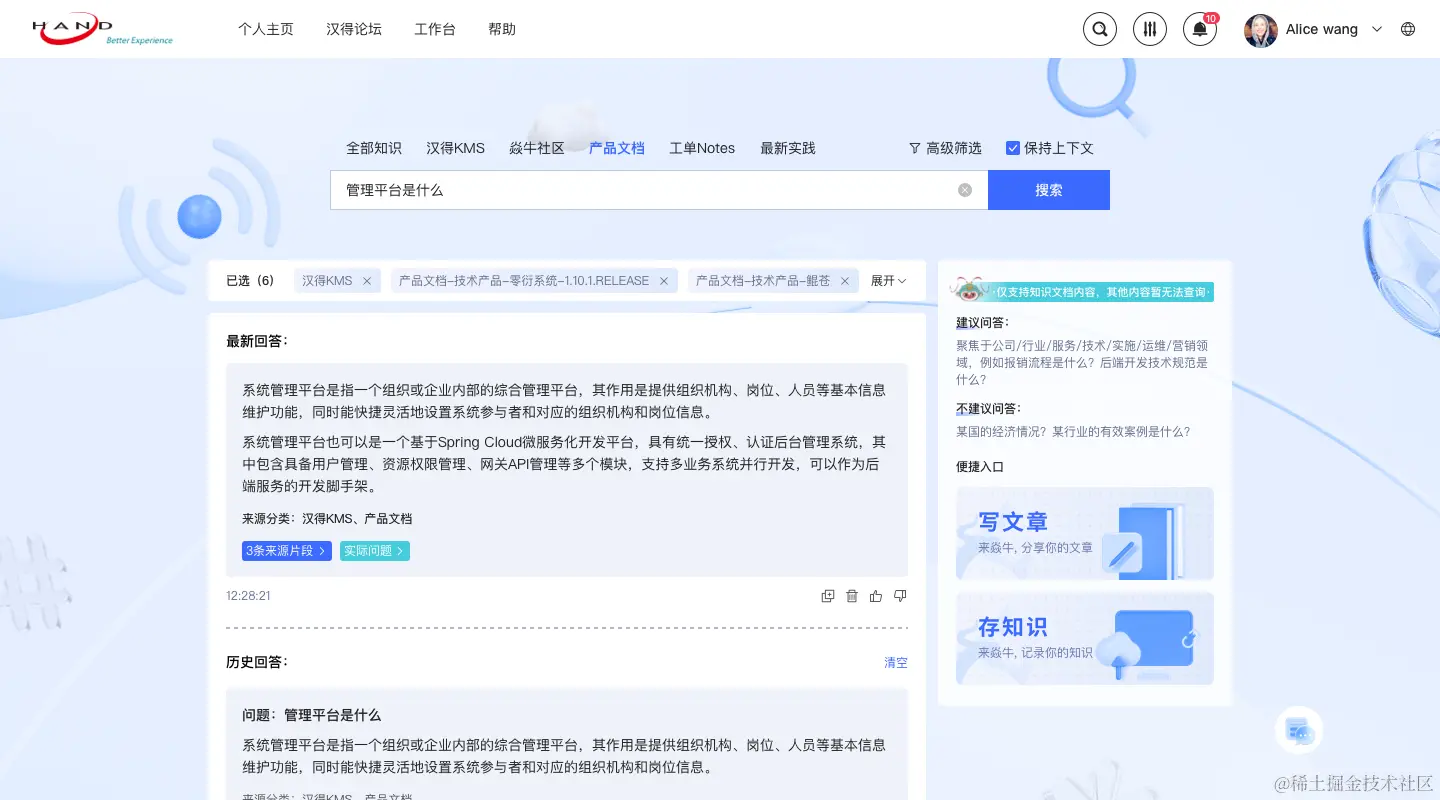Click the 12:28:21 timestamp
1440x800 pixels.
248,596
